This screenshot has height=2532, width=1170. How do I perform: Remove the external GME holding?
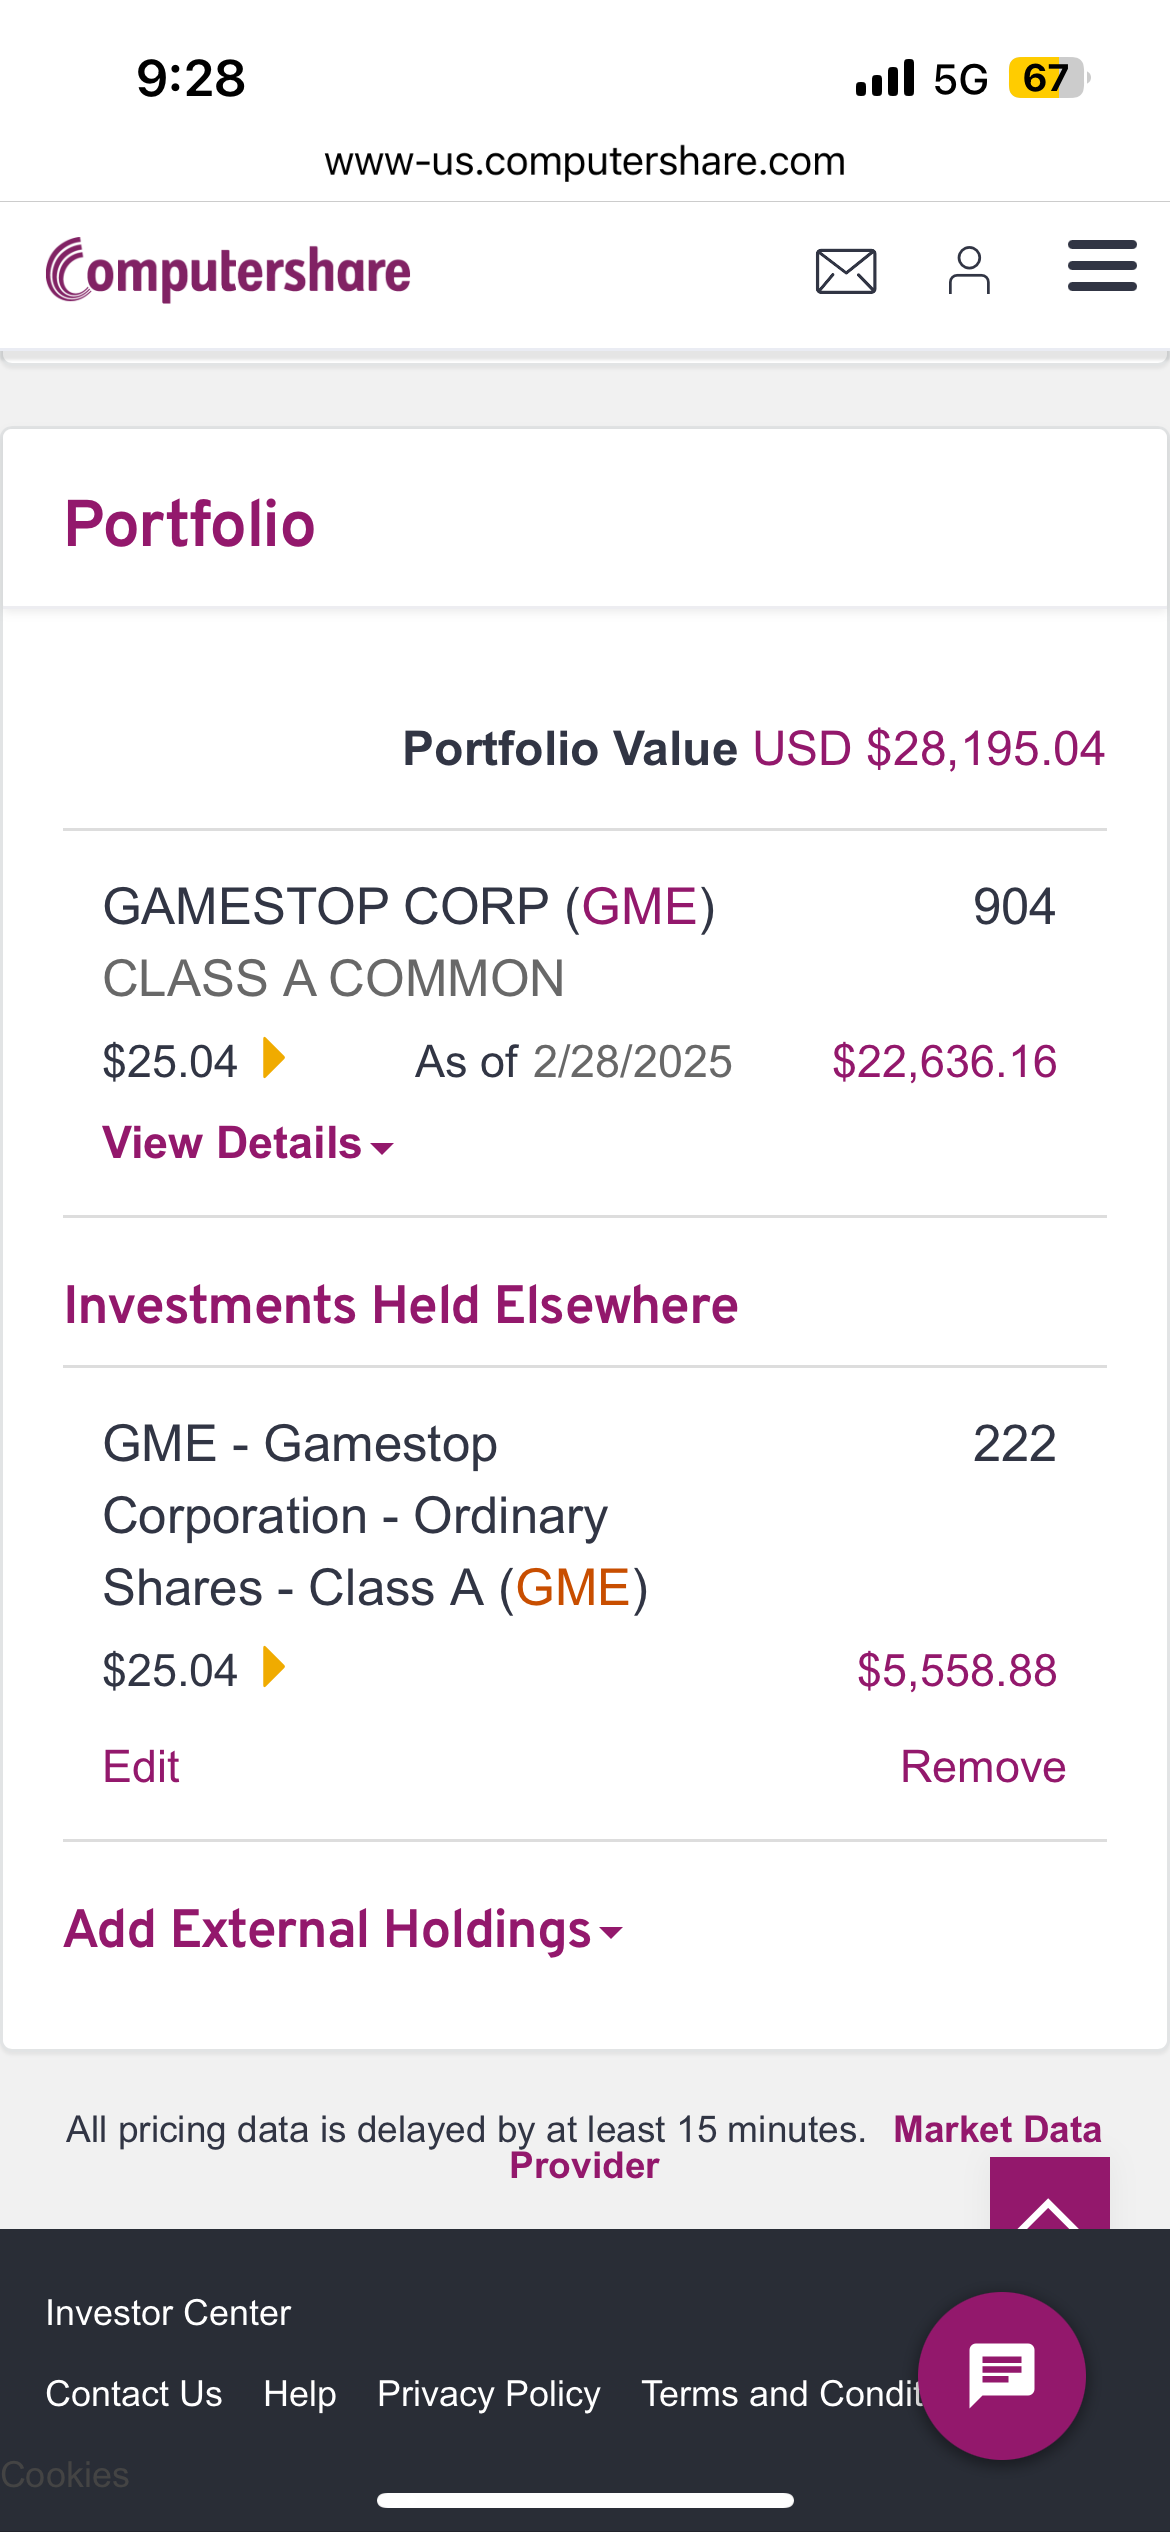pos(983,1767)
